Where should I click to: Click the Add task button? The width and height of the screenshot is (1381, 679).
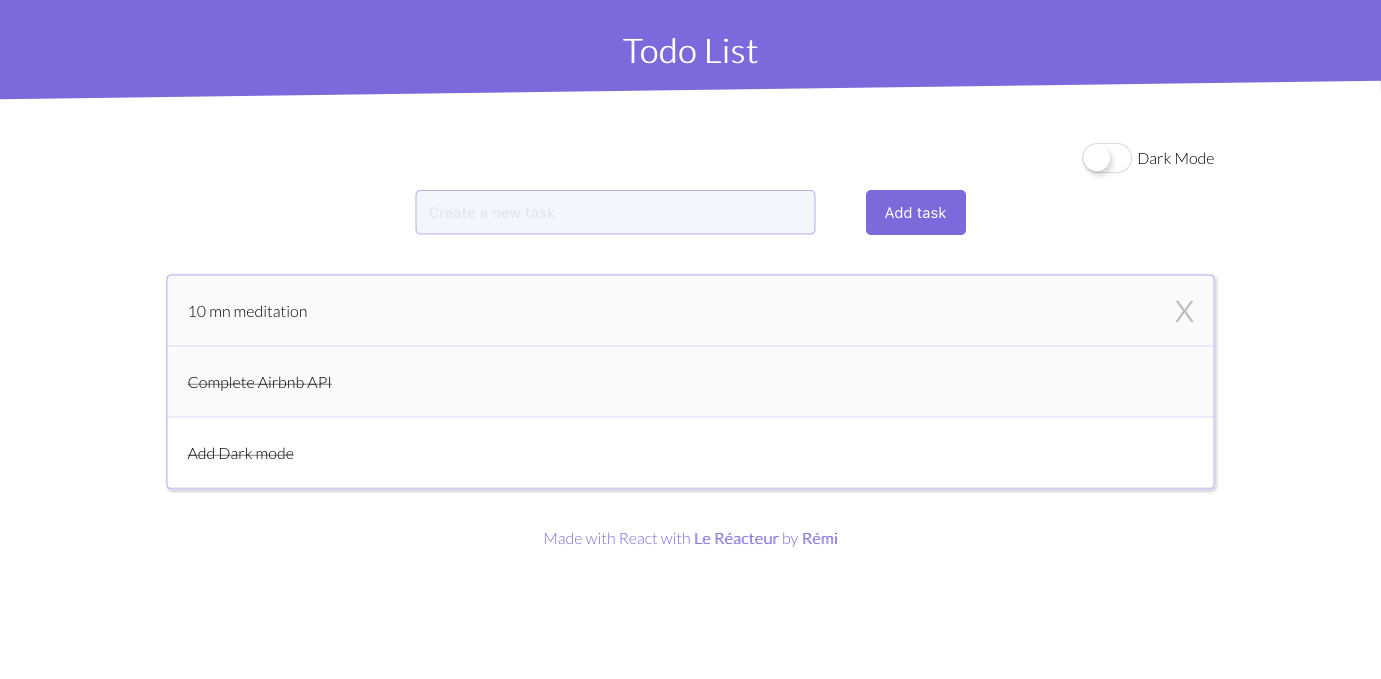click(915, 212)
